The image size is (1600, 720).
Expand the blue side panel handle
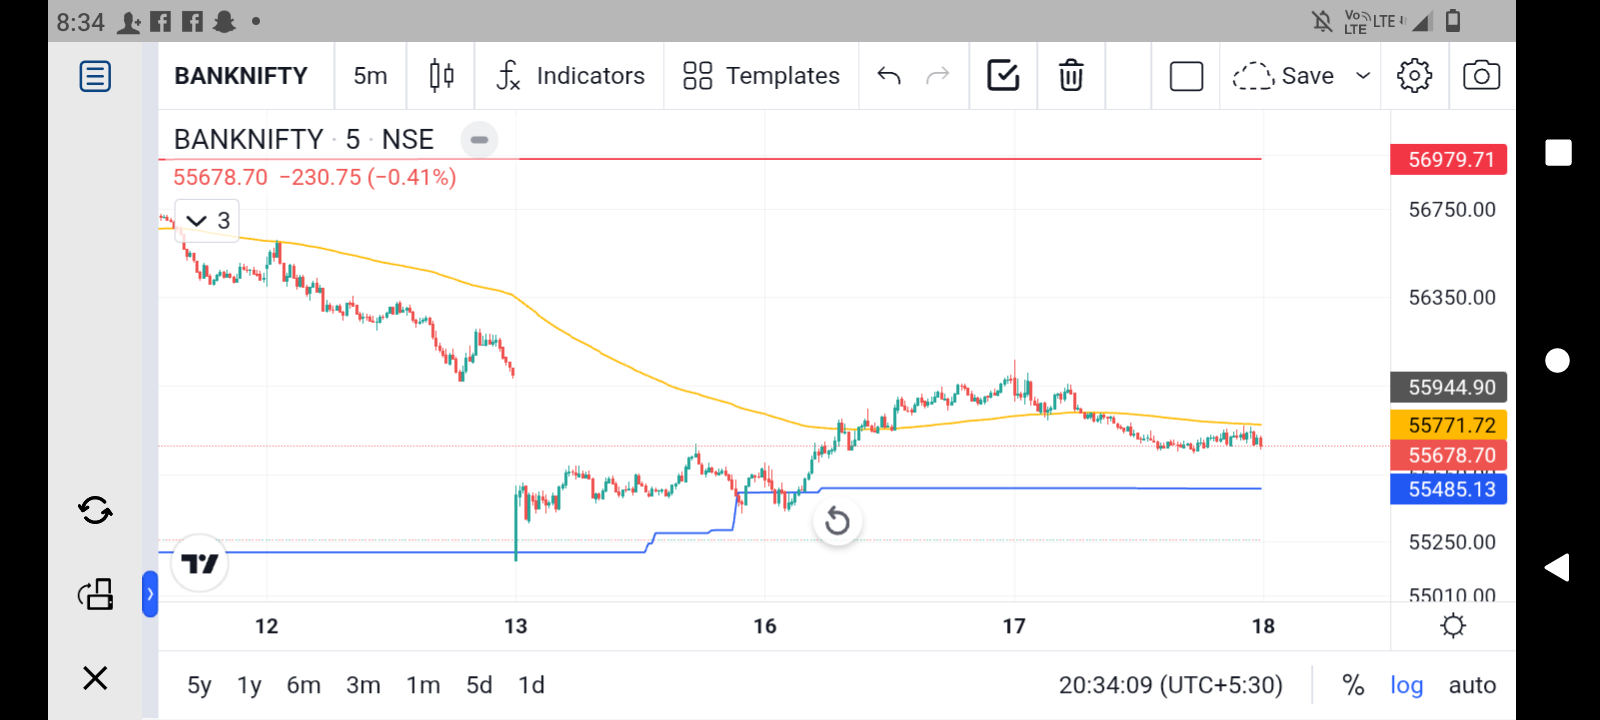[x=150, y=594]
